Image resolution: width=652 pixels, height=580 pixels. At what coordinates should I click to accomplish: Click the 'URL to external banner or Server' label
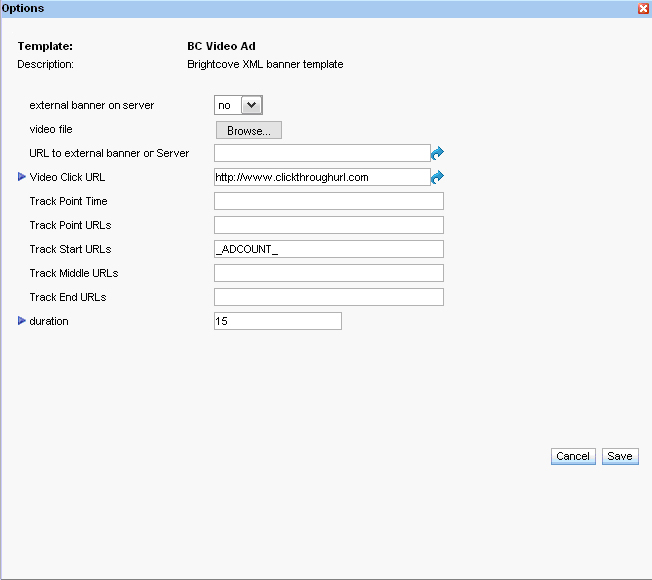click(x=109, y=153)
